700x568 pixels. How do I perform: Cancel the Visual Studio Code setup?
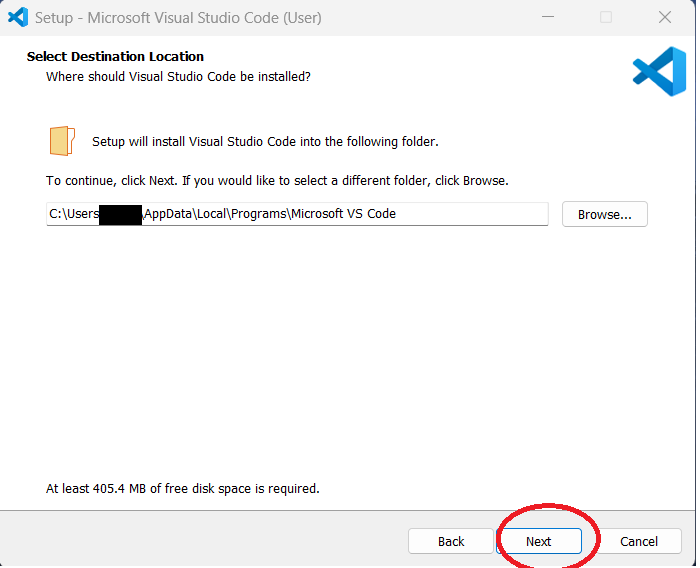click(x=638, y=541)
